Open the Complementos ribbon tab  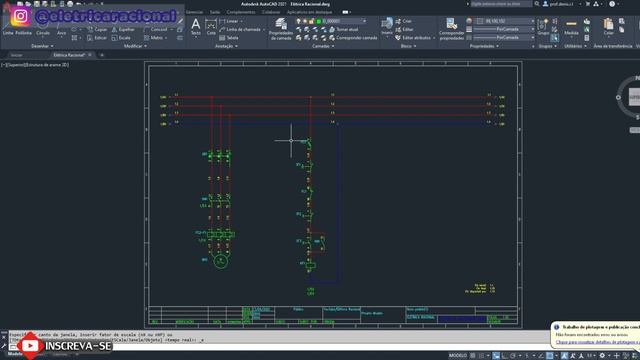coord(241,12)
